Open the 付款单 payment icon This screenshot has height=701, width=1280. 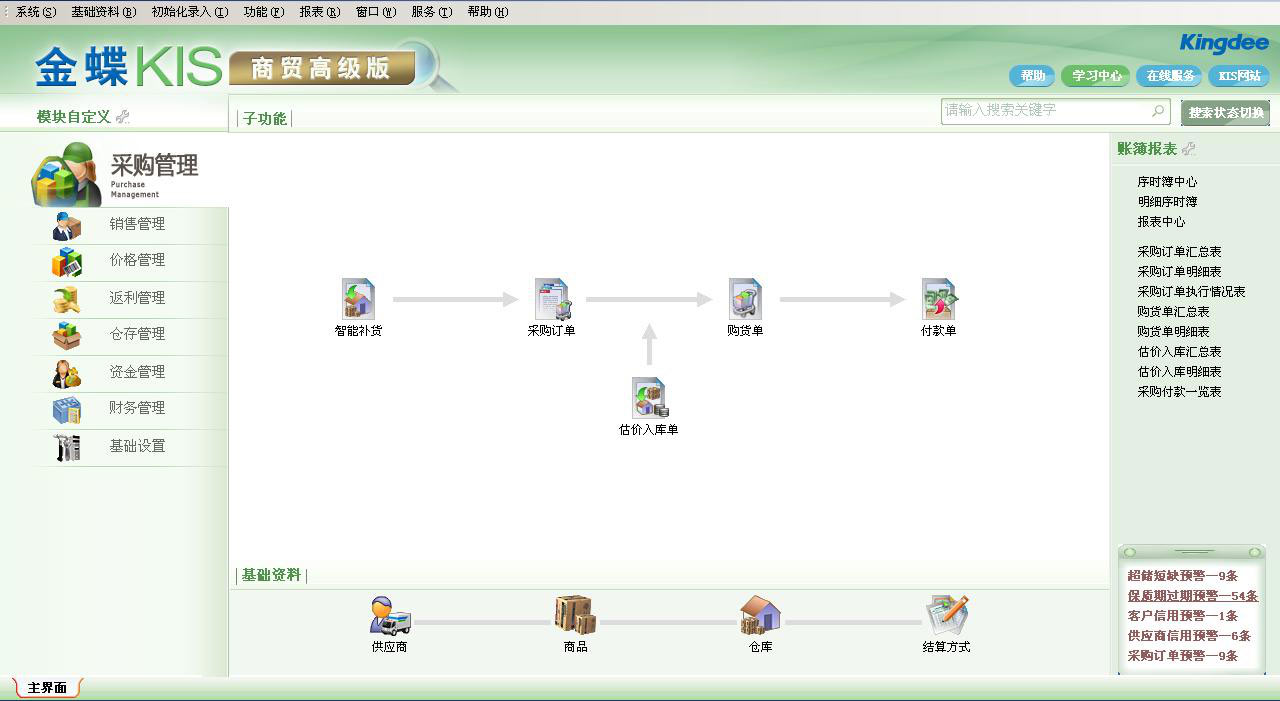coord(939,299)
